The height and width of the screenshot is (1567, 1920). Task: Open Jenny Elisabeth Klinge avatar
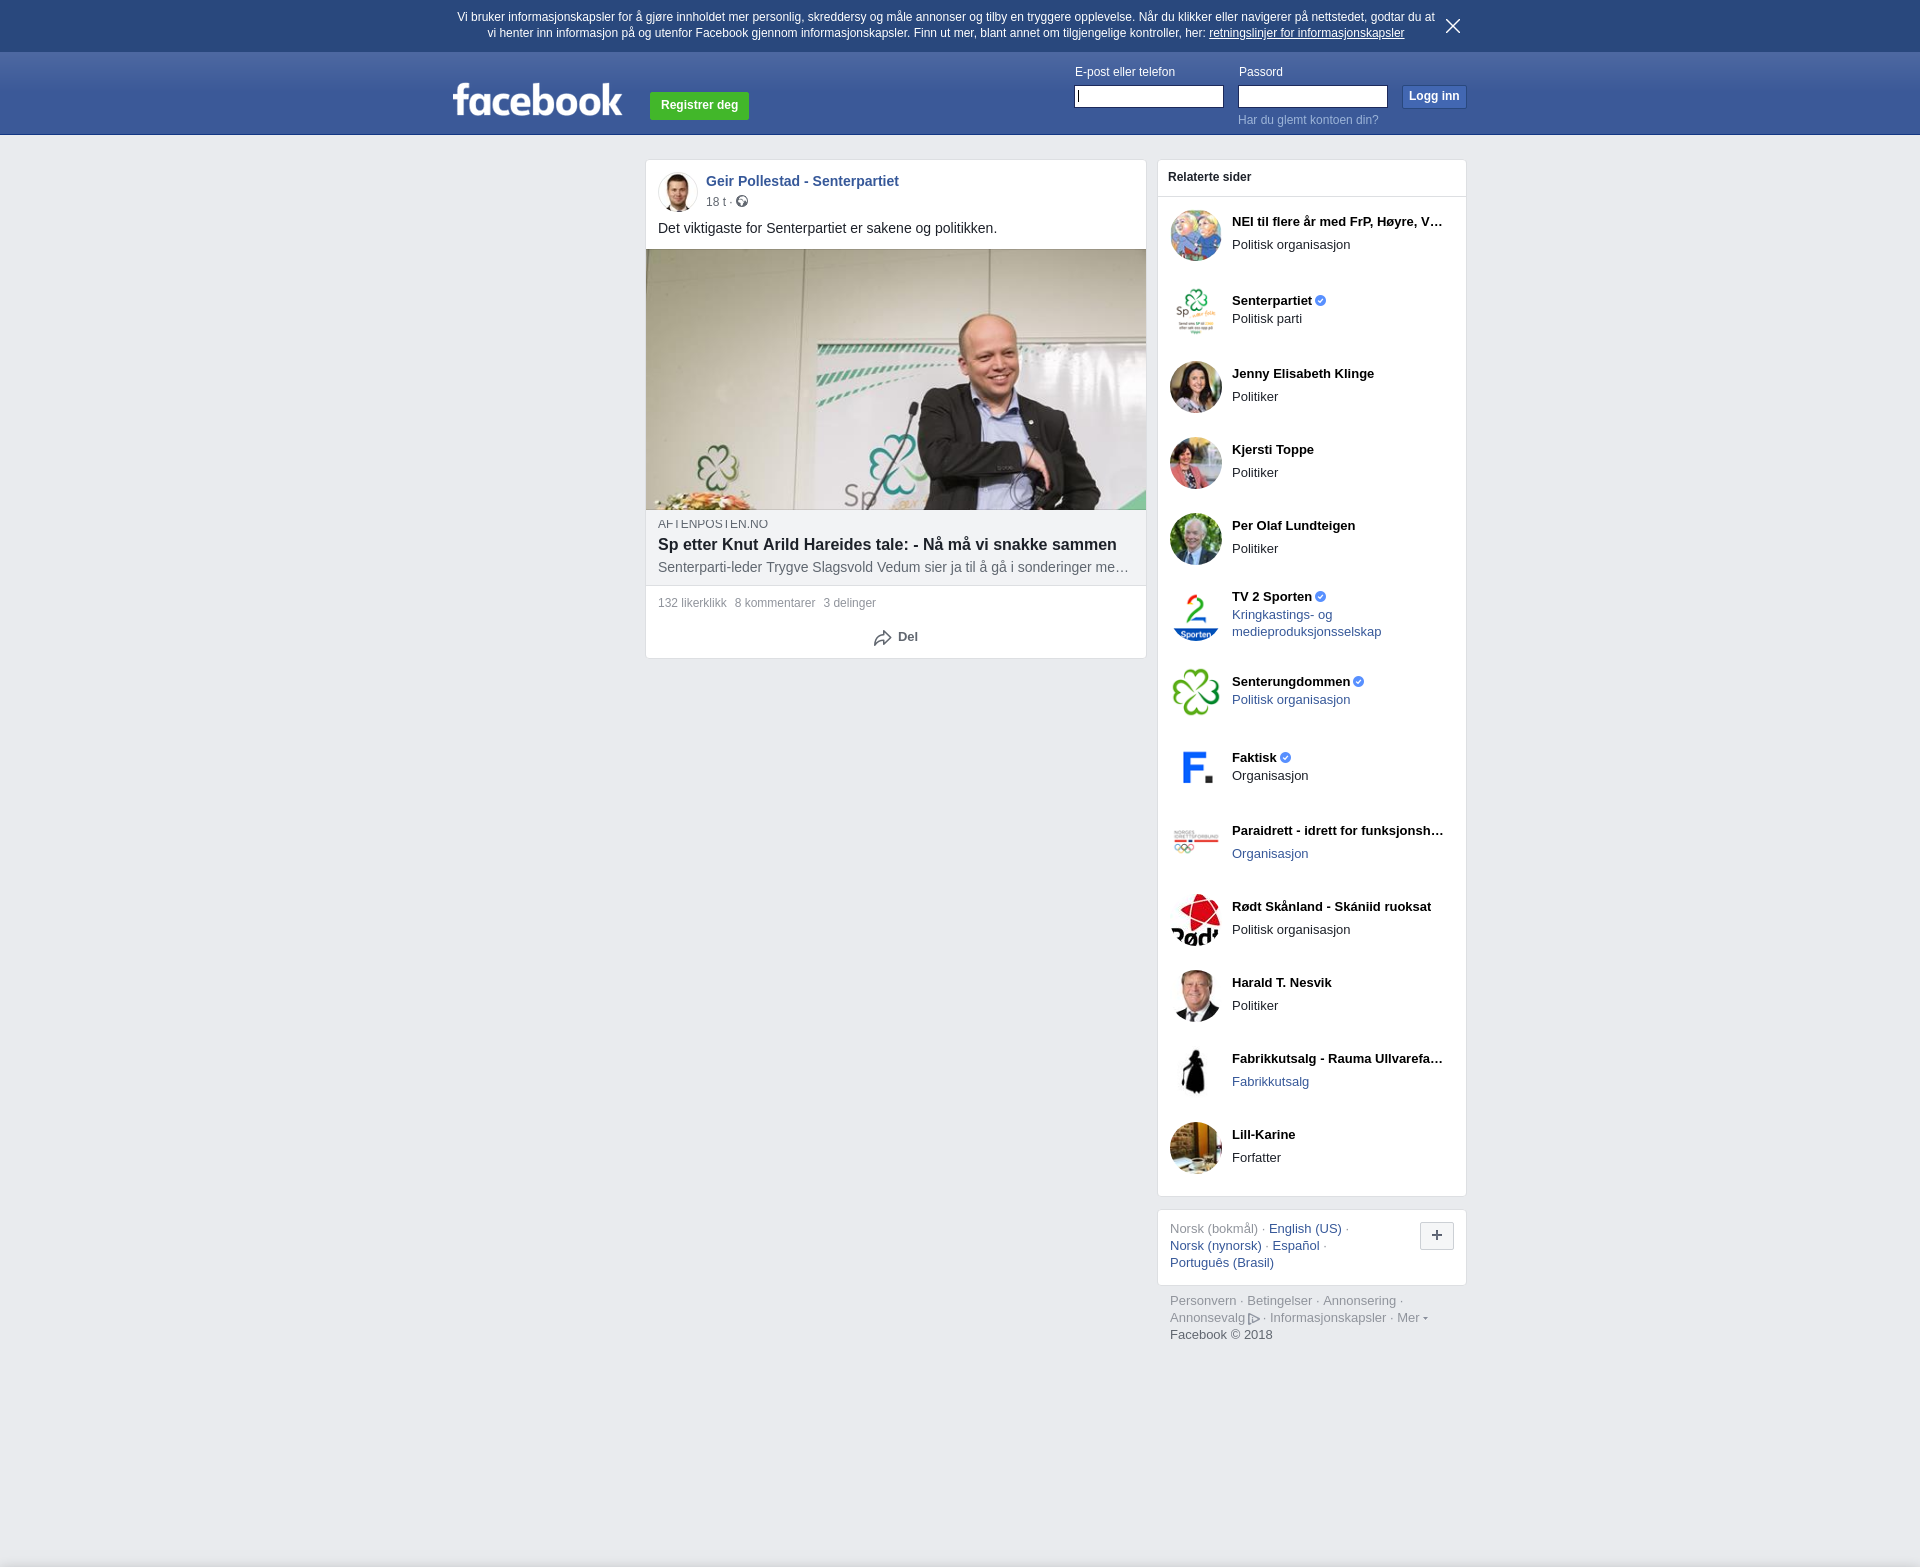pos(1196,387)
